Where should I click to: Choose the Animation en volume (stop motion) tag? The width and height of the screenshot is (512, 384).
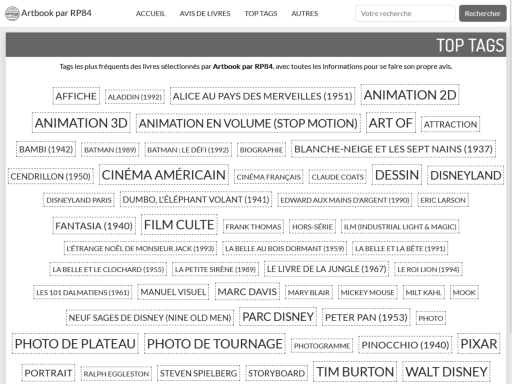(248, 123)
